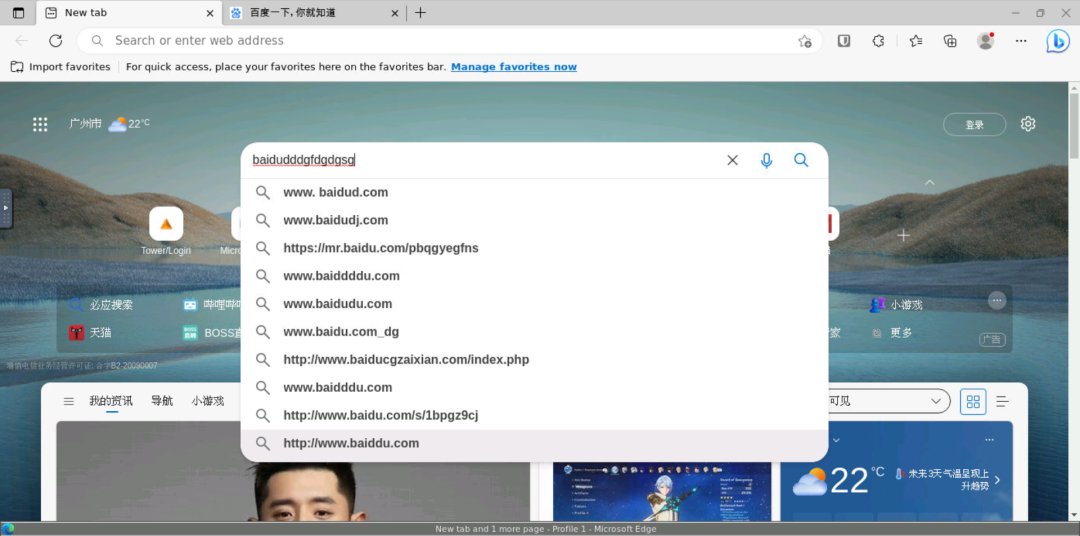Open the Extensions puzzle icon
This screenshot has height=536, width=1080.
click(x=878, y=41)
